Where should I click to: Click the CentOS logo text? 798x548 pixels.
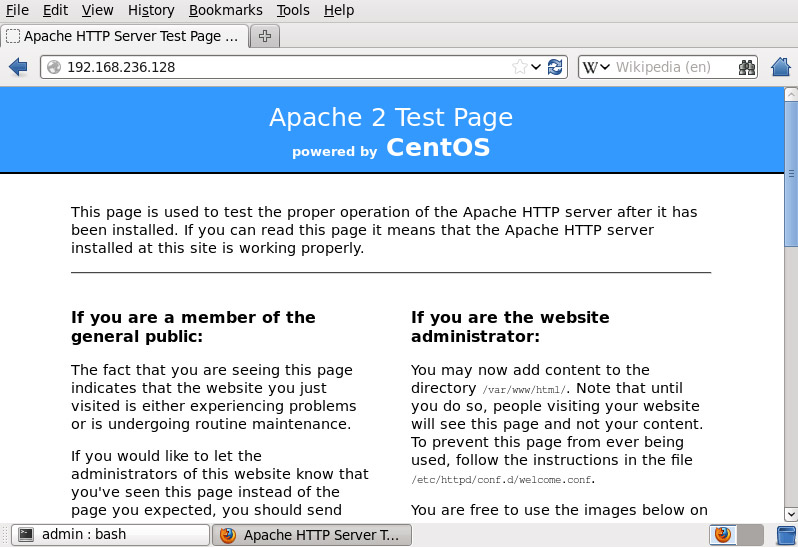[x=438, y=148]
